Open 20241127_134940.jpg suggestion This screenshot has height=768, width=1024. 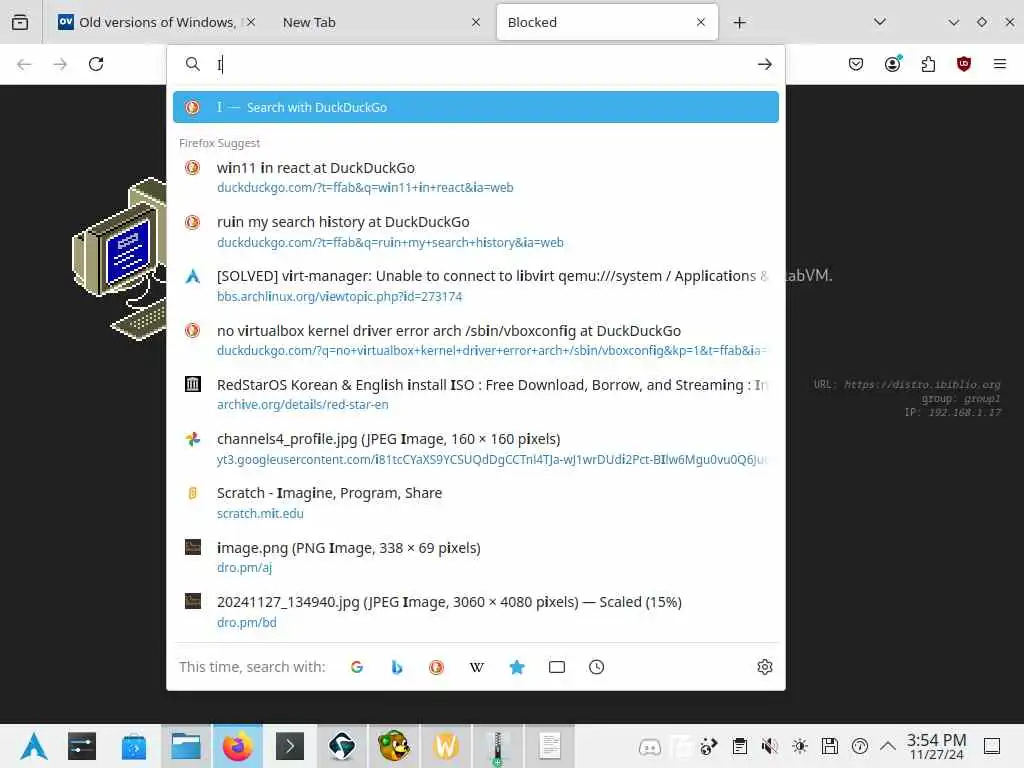point(475,611)
